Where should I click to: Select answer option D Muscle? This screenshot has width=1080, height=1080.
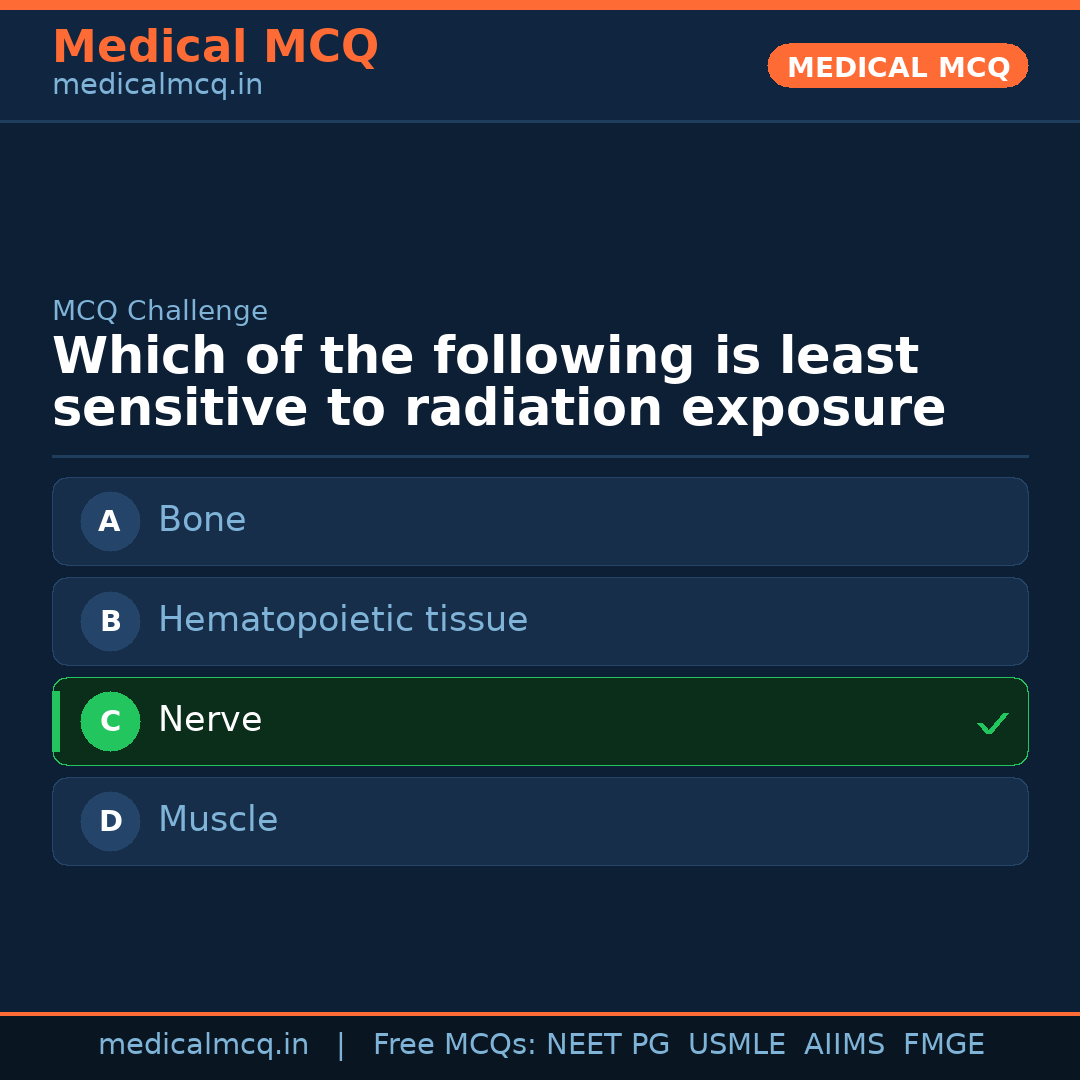pos(540,821)
